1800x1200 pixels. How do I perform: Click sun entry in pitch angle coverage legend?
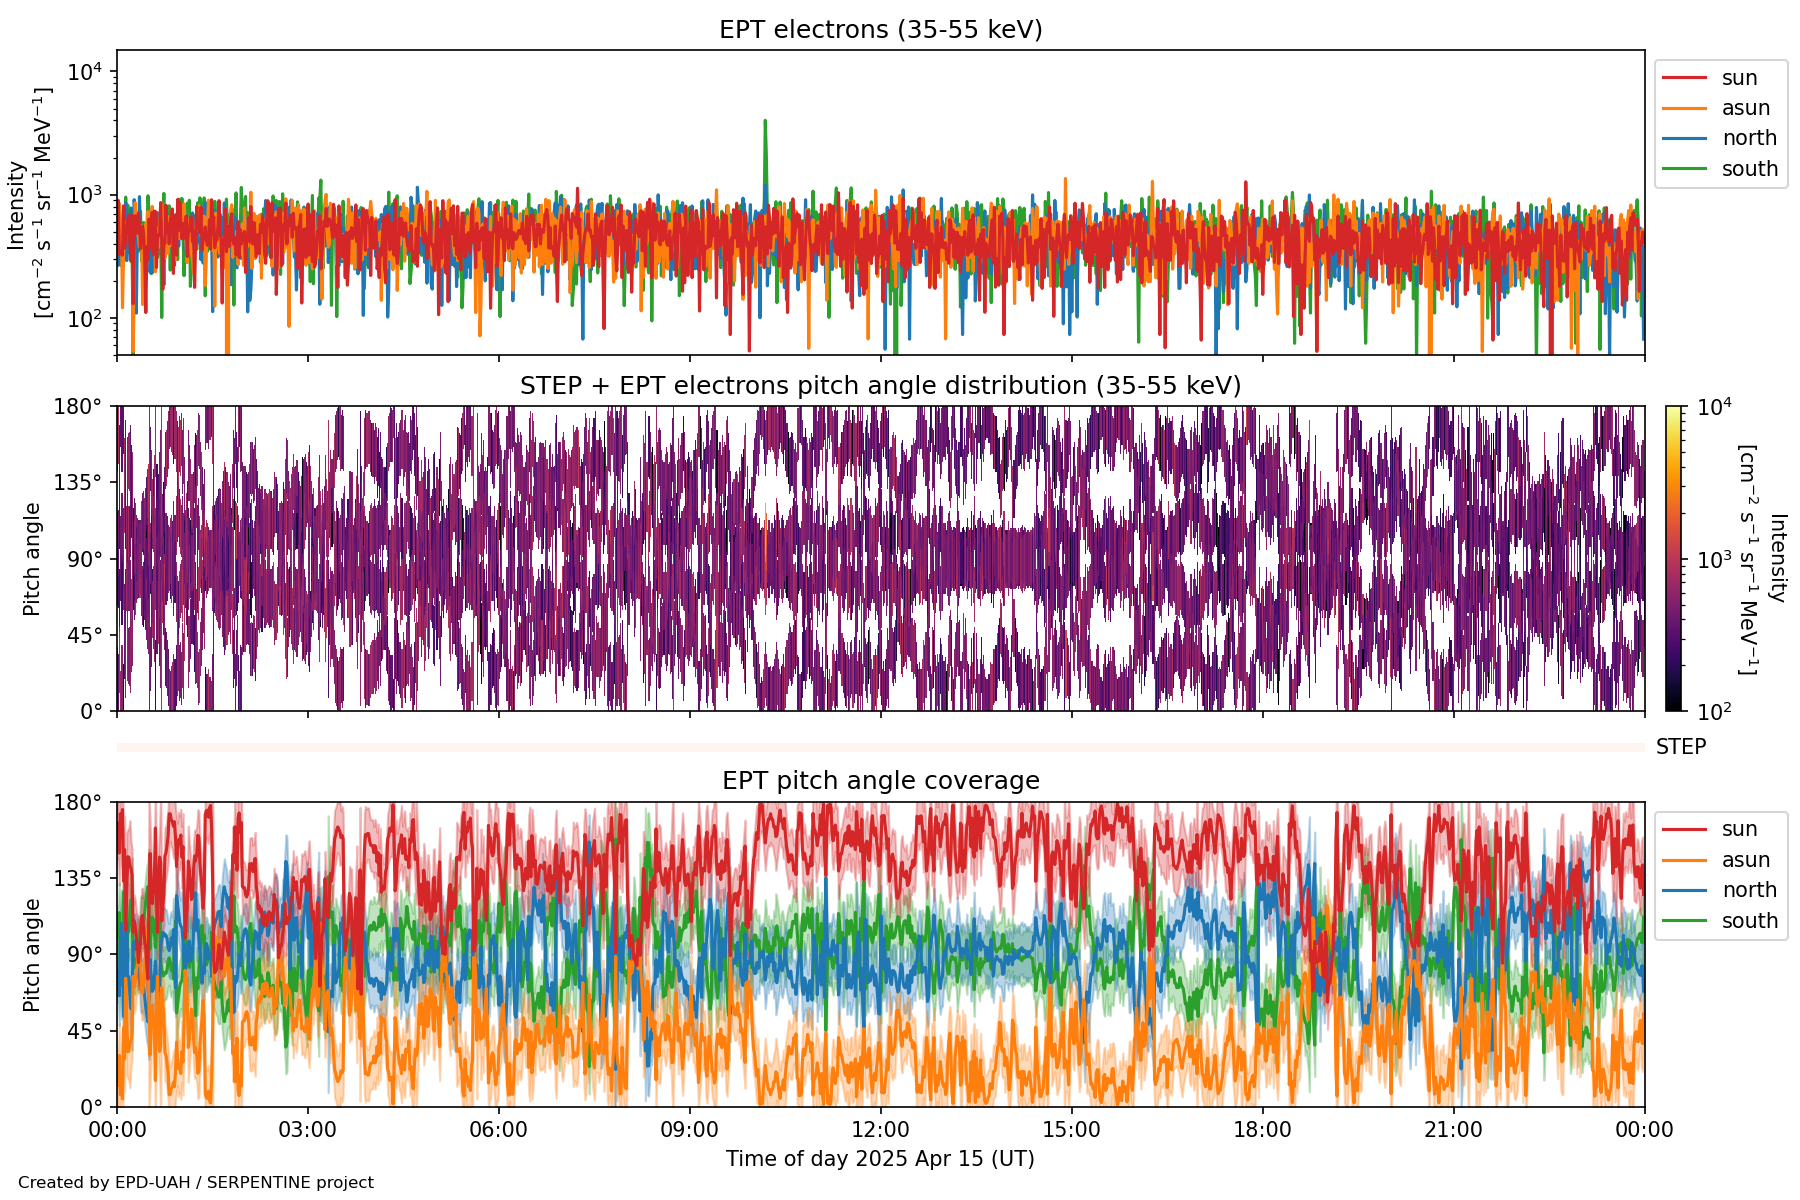[1739, 829]
